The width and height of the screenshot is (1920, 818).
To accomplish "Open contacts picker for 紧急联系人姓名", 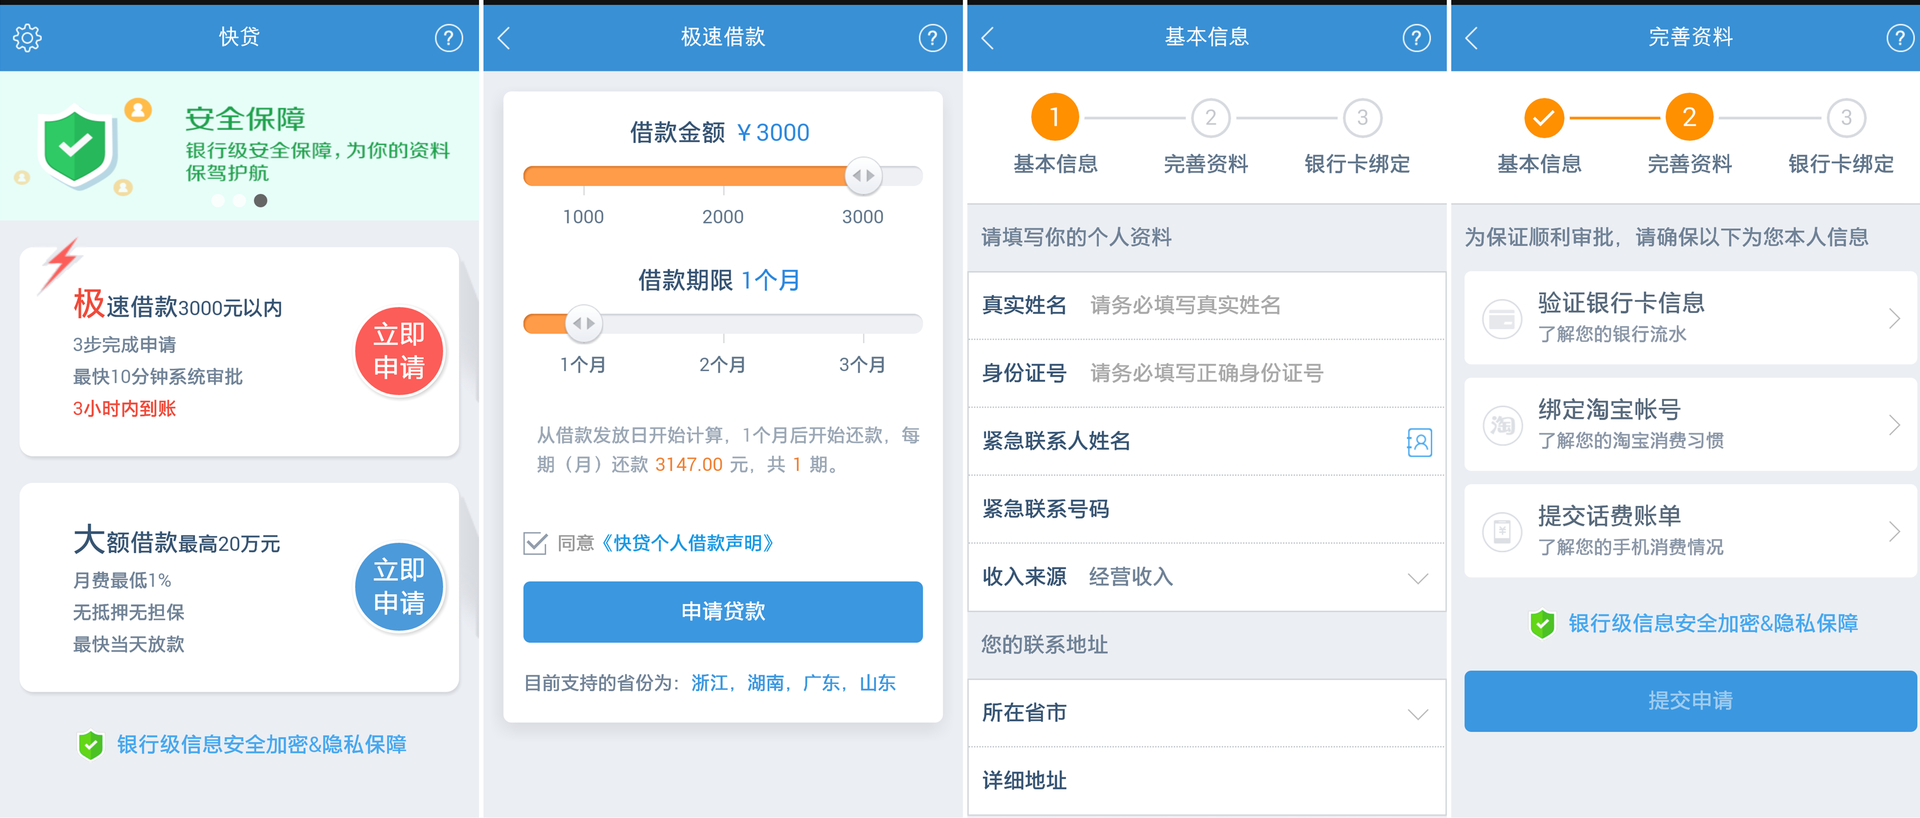I will [x=1418, y=442].
